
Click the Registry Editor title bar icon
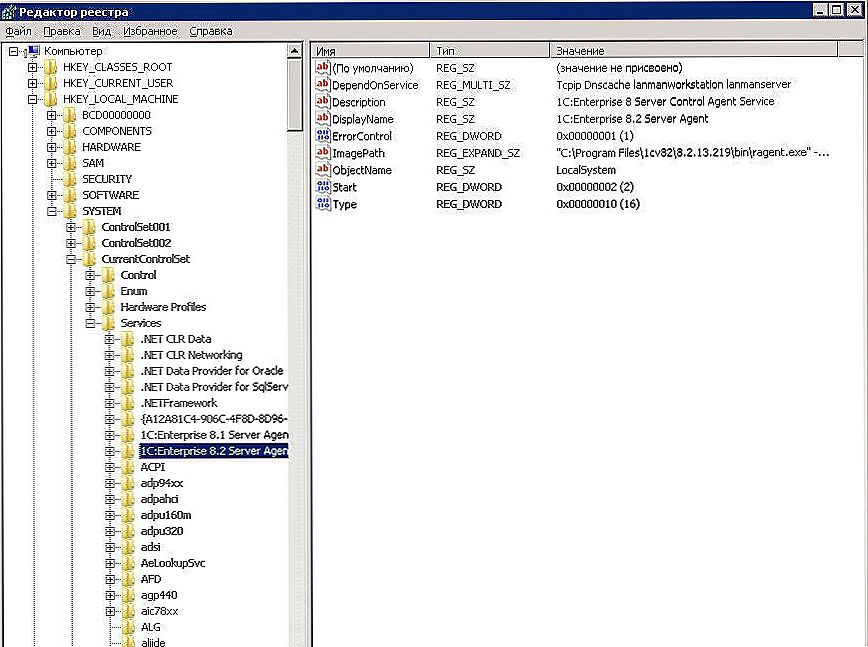pyautogui.click(x=9, y=12)
